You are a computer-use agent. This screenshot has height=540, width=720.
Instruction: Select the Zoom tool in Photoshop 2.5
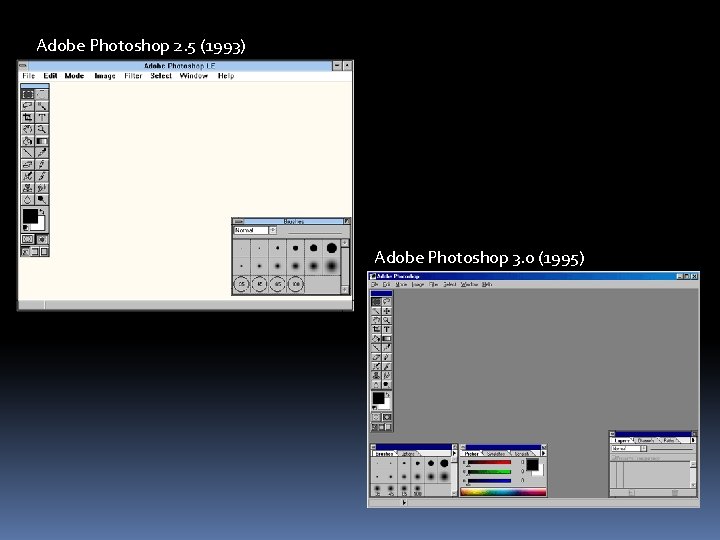[x=42, y=129]
